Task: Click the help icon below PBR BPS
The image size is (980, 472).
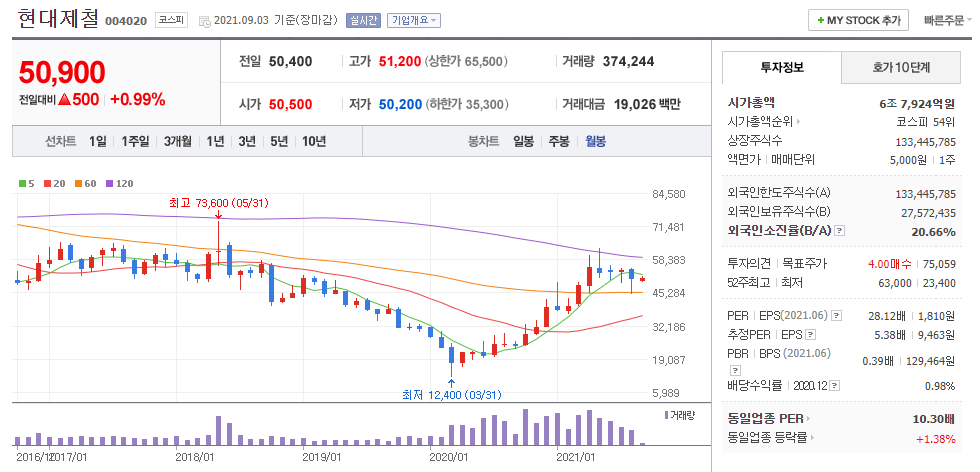Action: [x=734, y=370]
